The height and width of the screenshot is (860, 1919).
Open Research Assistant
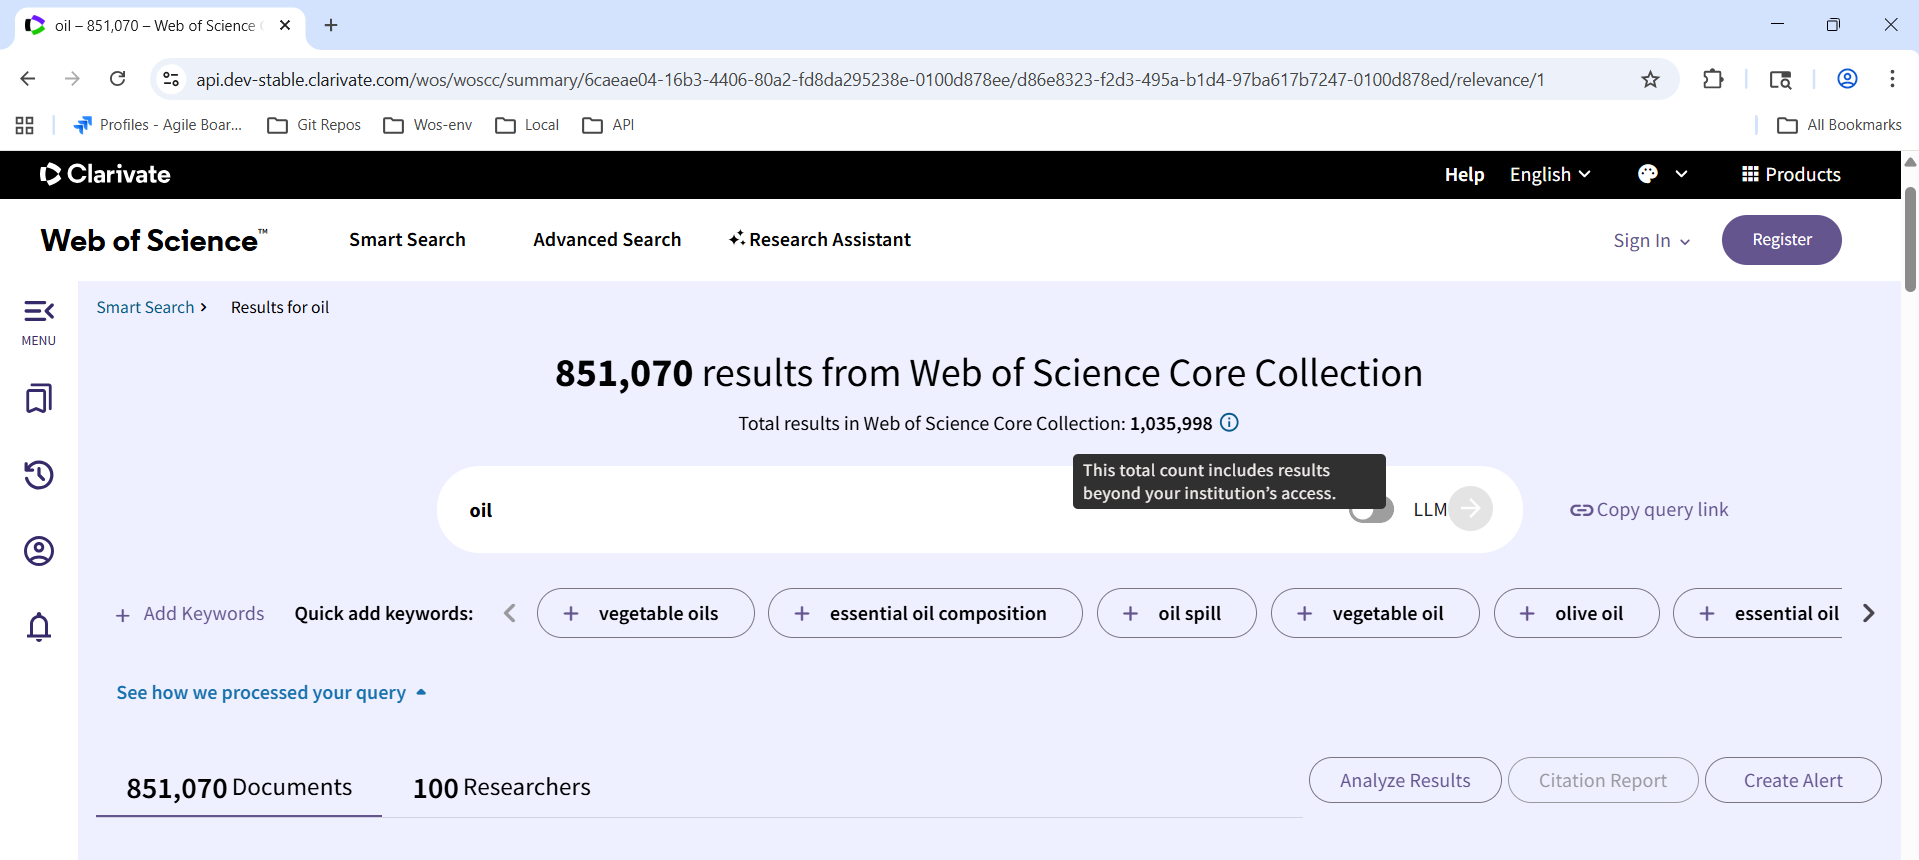pyautogui.click(x=820, y=240)
